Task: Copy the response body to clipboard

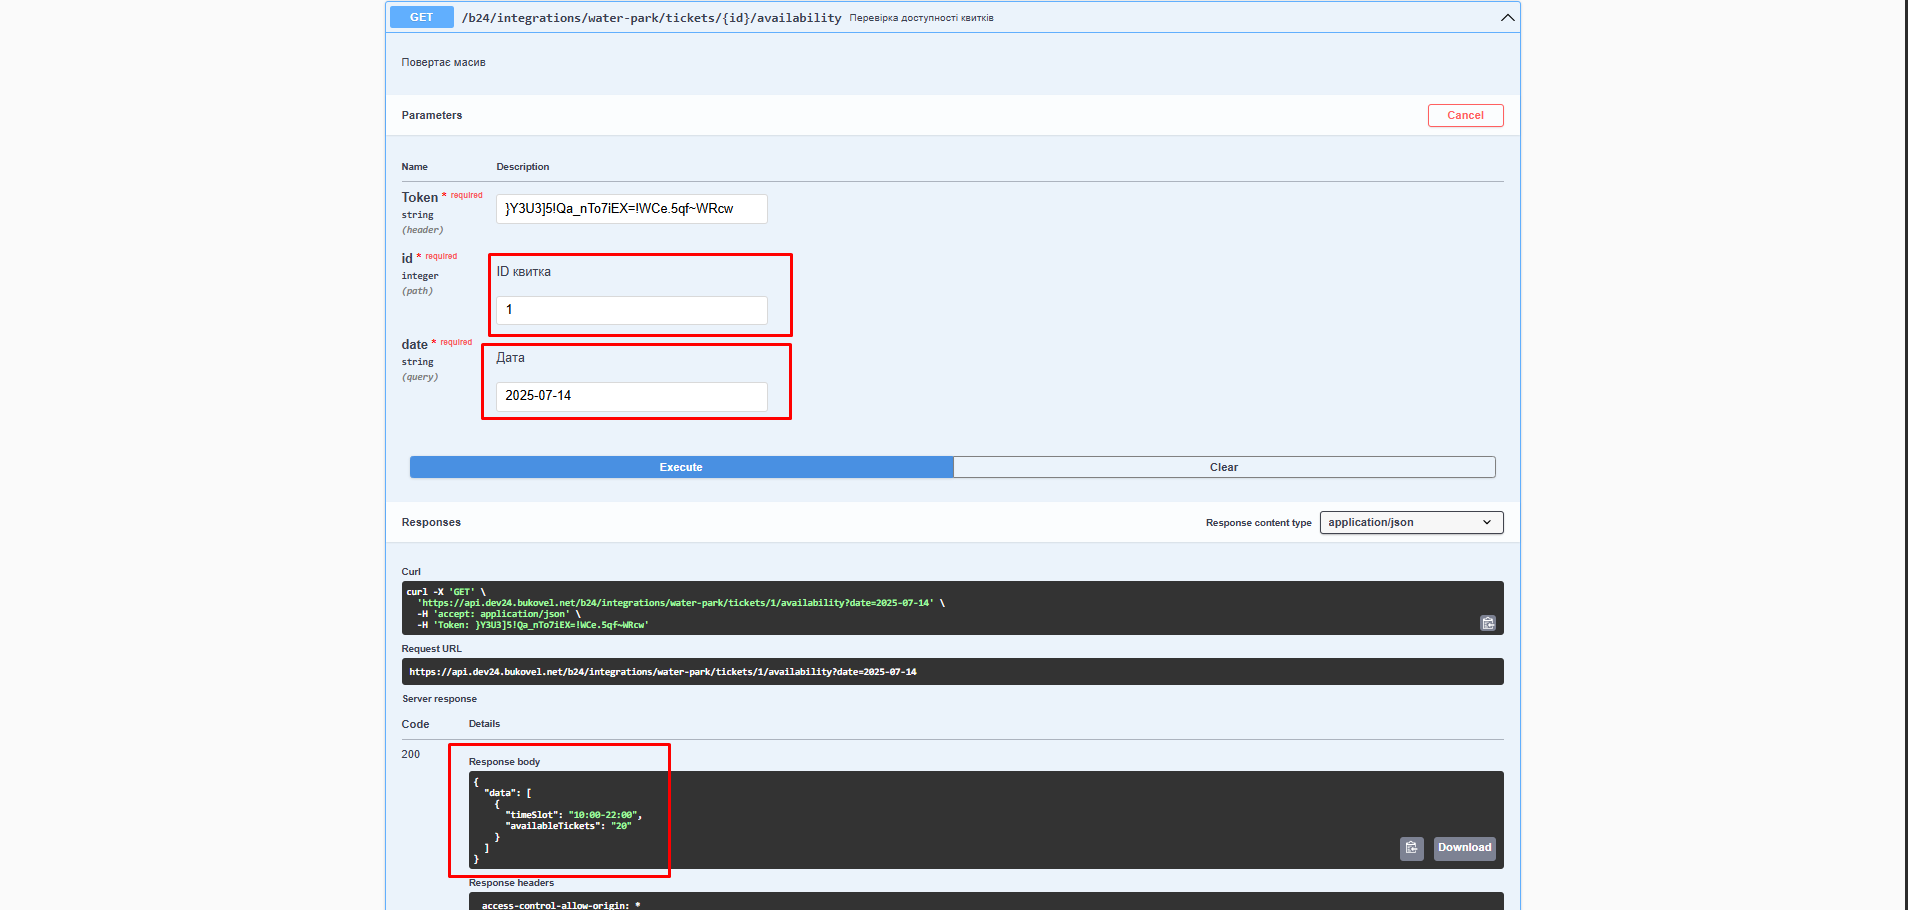Action: [x=1411, y=848]
